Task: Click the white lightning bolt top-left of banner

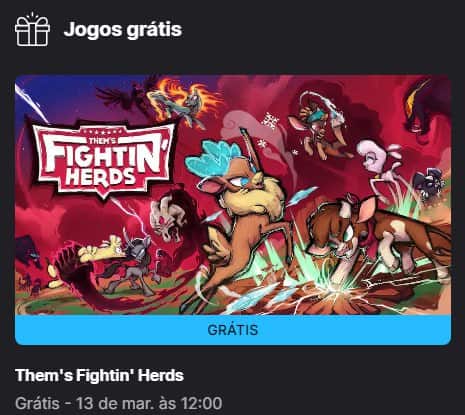Action: click(32, 102)
